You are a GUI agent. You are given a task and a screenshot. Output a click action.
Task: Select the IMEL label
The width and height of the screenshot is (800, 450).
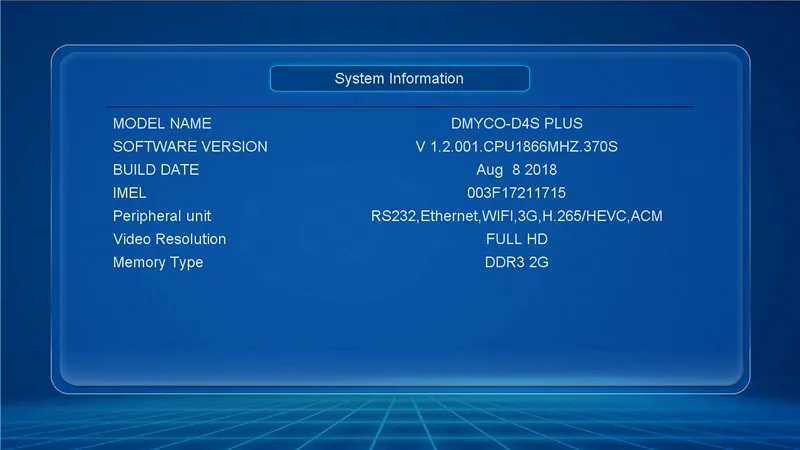coord(129,193)
